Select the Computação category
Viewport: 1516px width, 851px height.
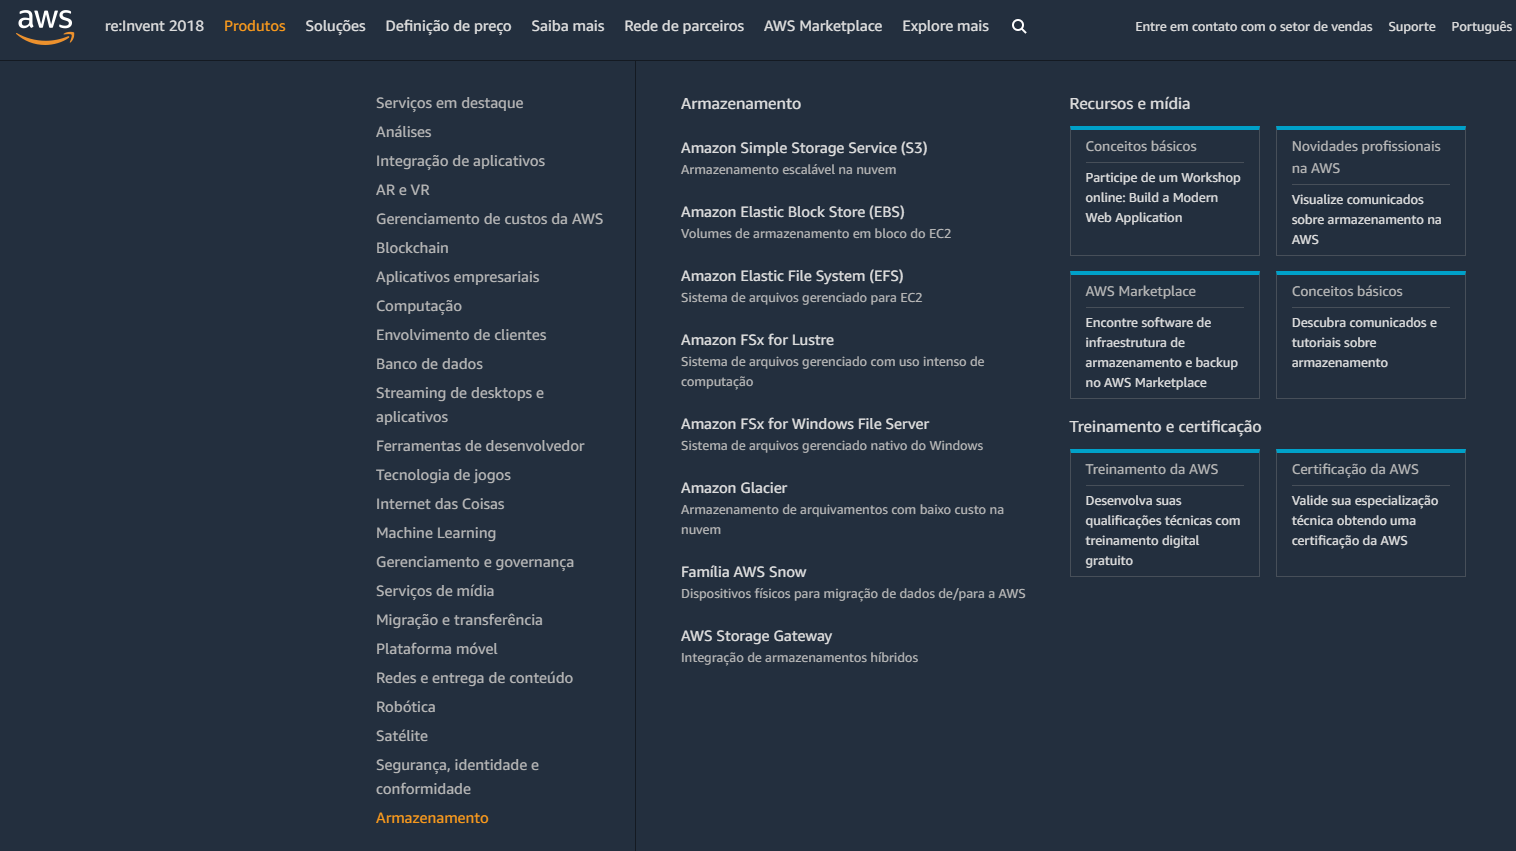pos(419,306)
